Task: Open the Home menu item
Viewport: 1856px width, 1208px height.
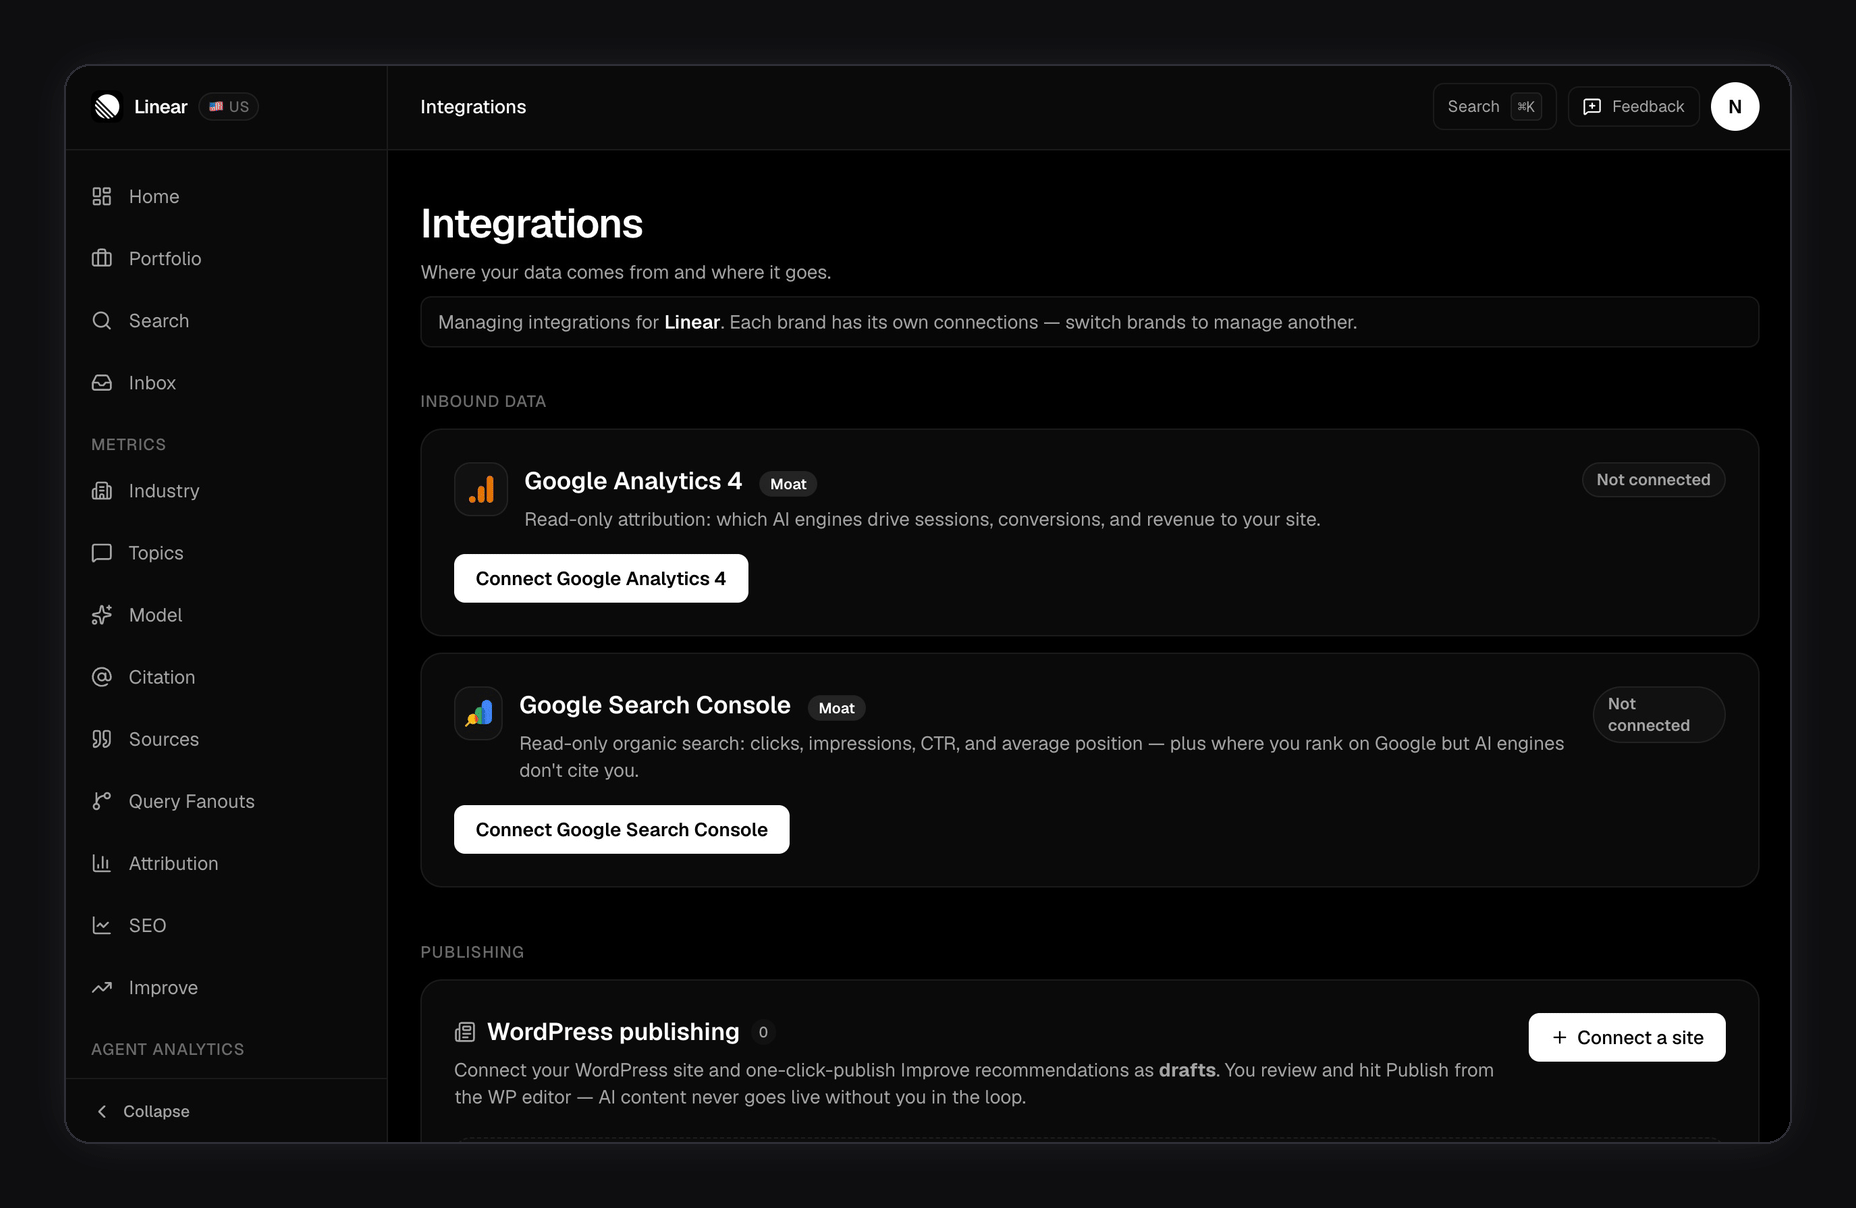Action: click(x=226, y=197)
